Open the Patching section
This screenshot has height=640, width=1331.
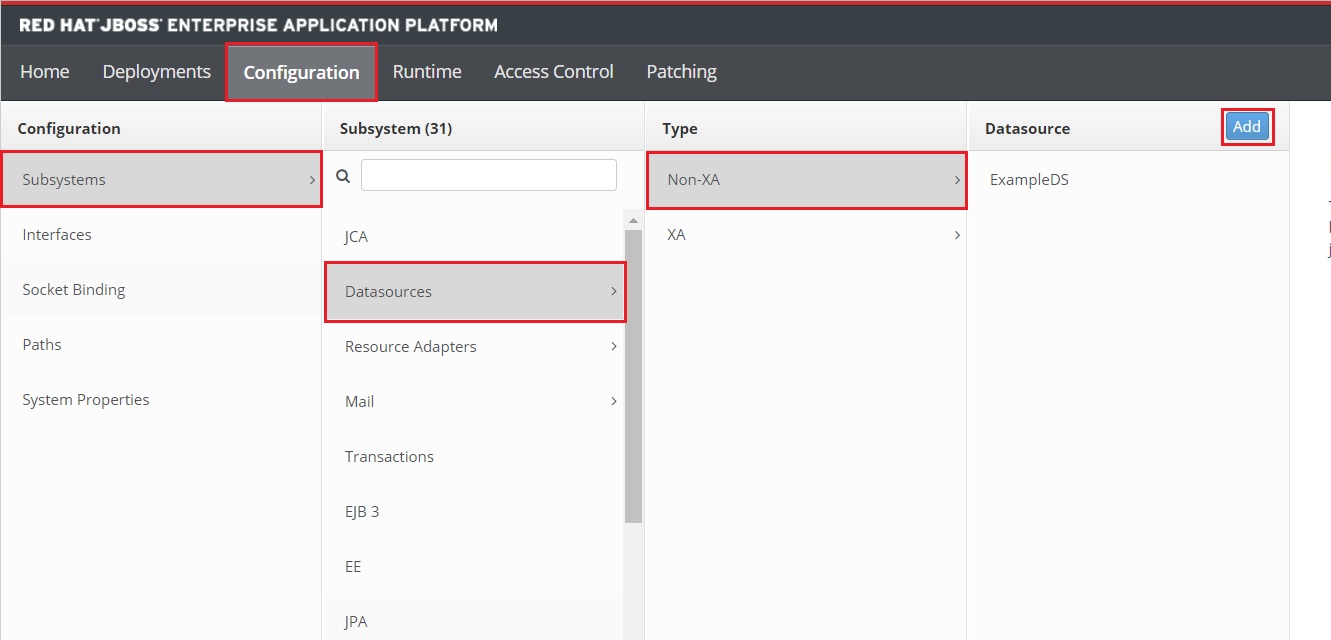tap(681, 71)
